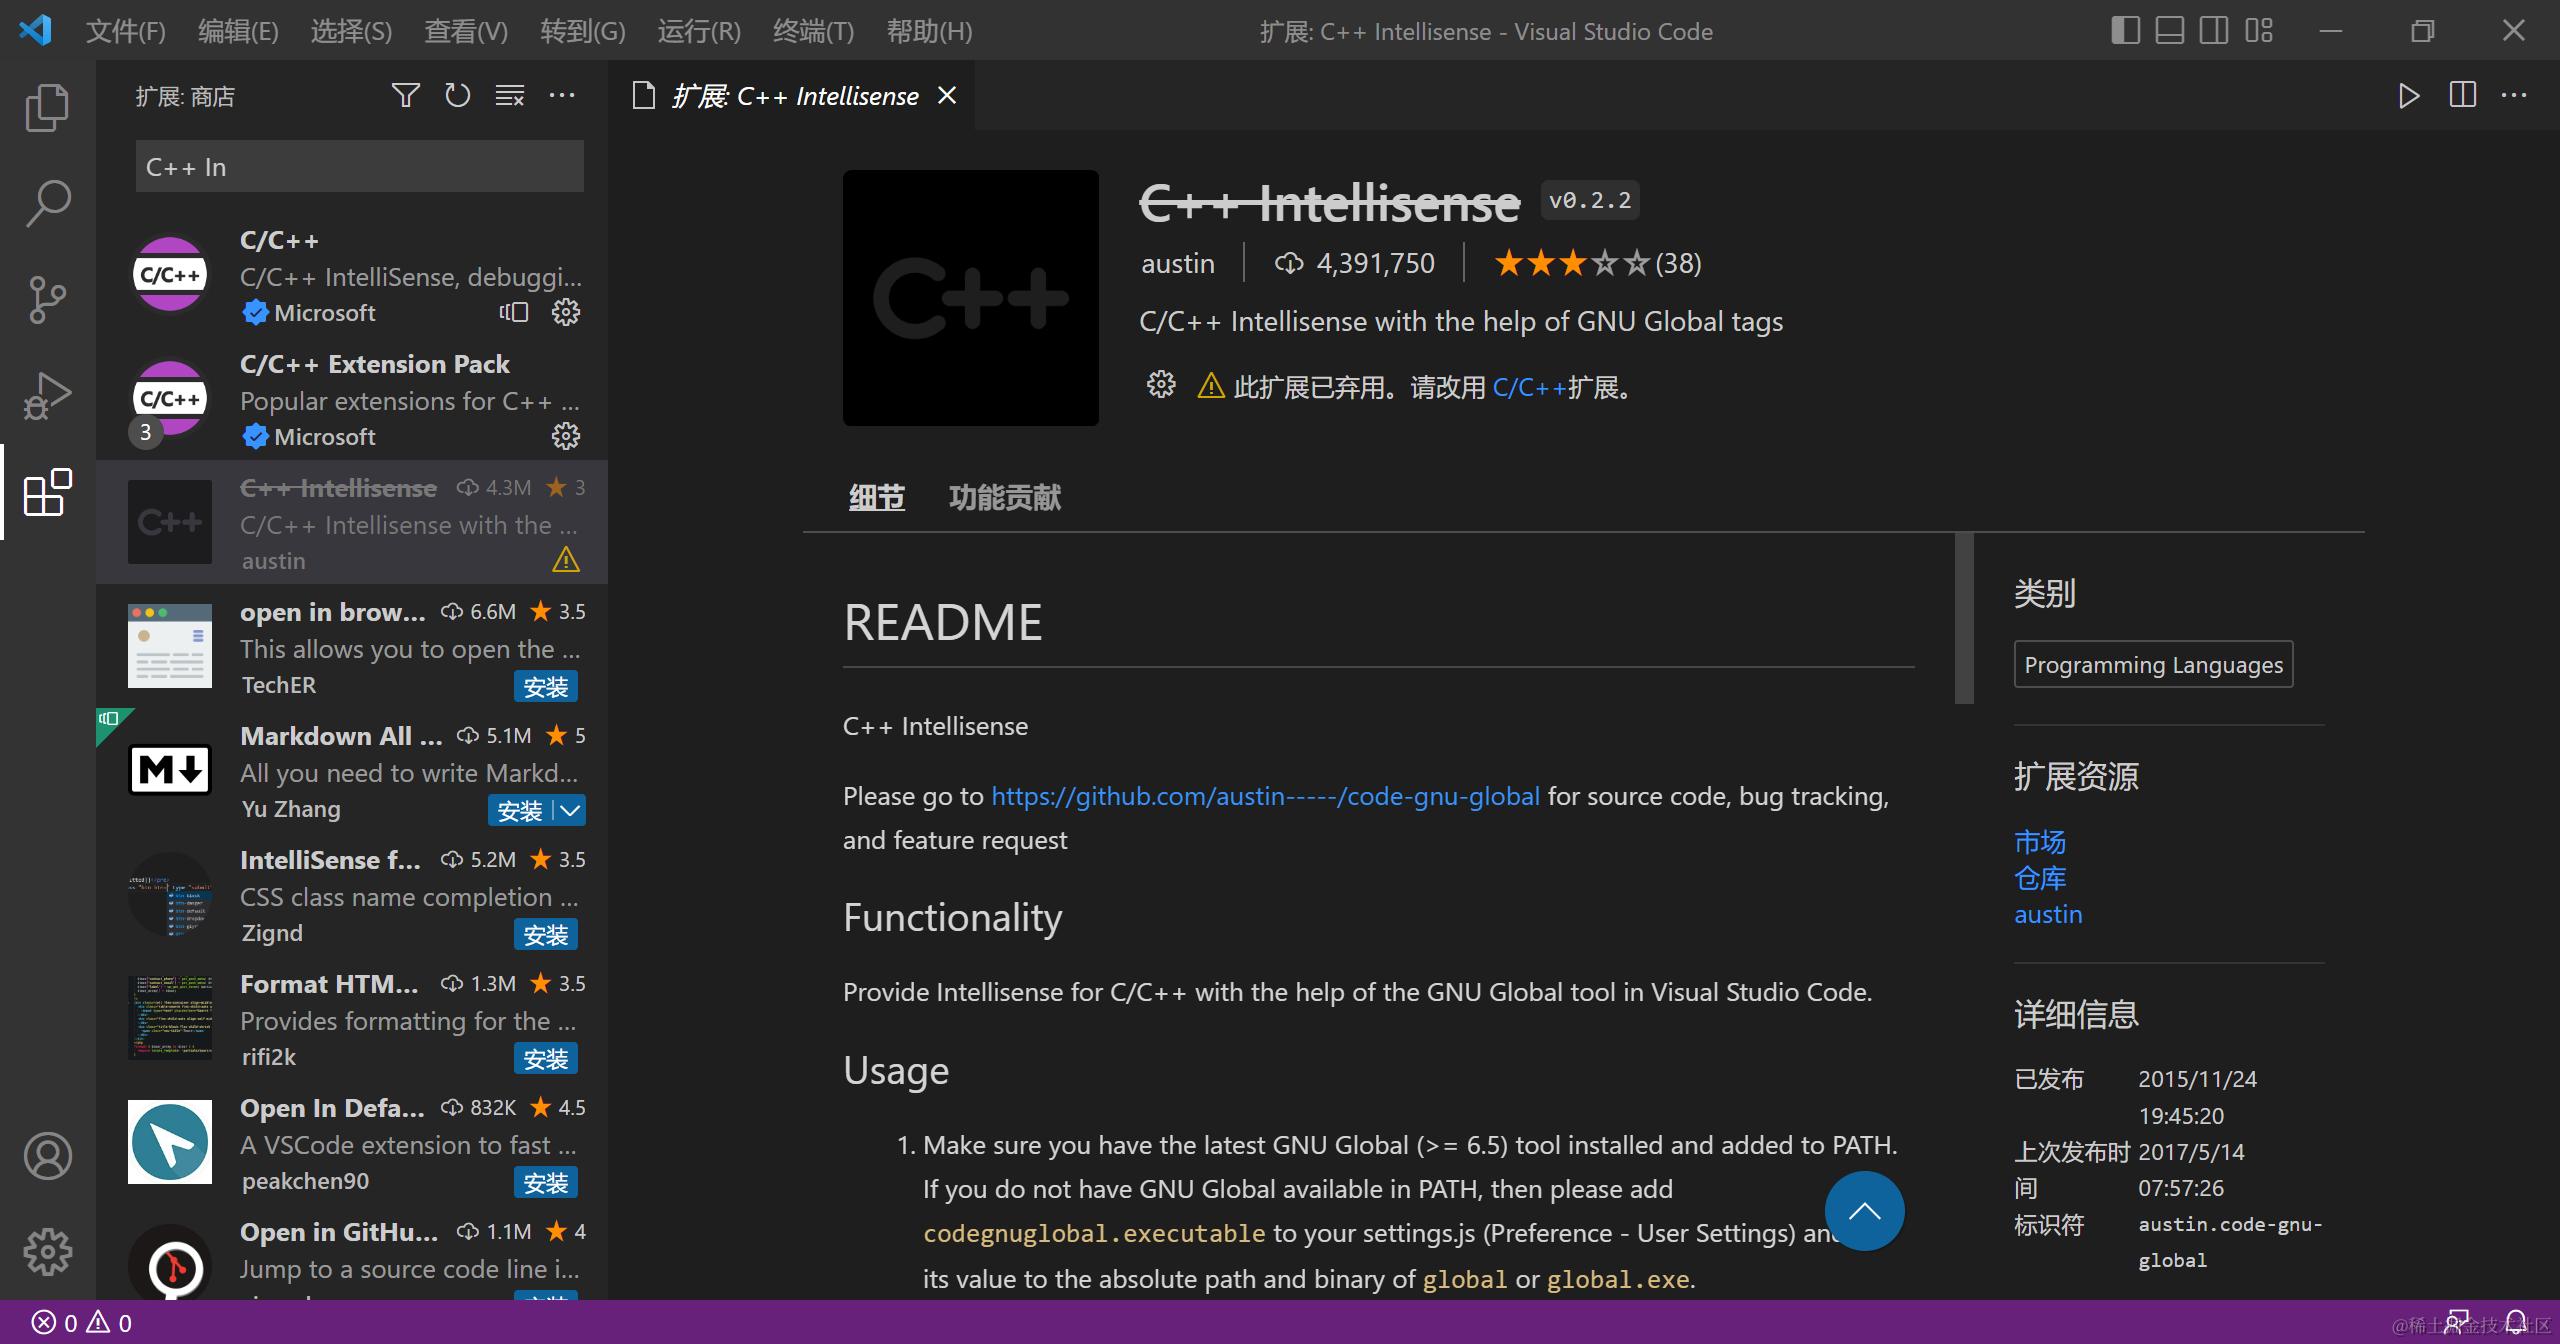2560x1344 pixels.
Task: Click the Programming Languages category button
Action: click(2152, 663)
